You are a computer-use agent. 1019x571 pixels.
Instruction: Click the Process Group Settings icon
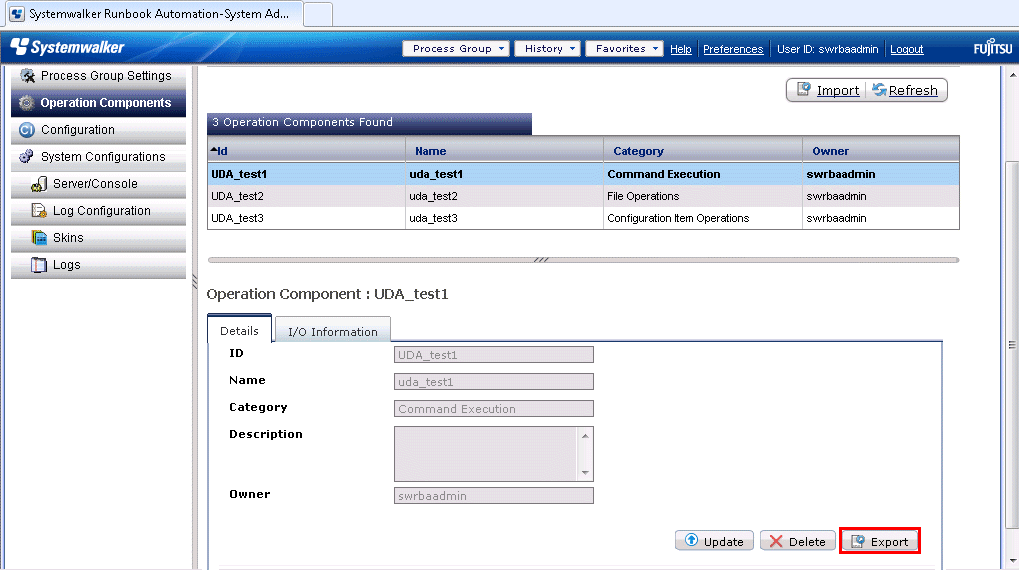pos(27,76)
